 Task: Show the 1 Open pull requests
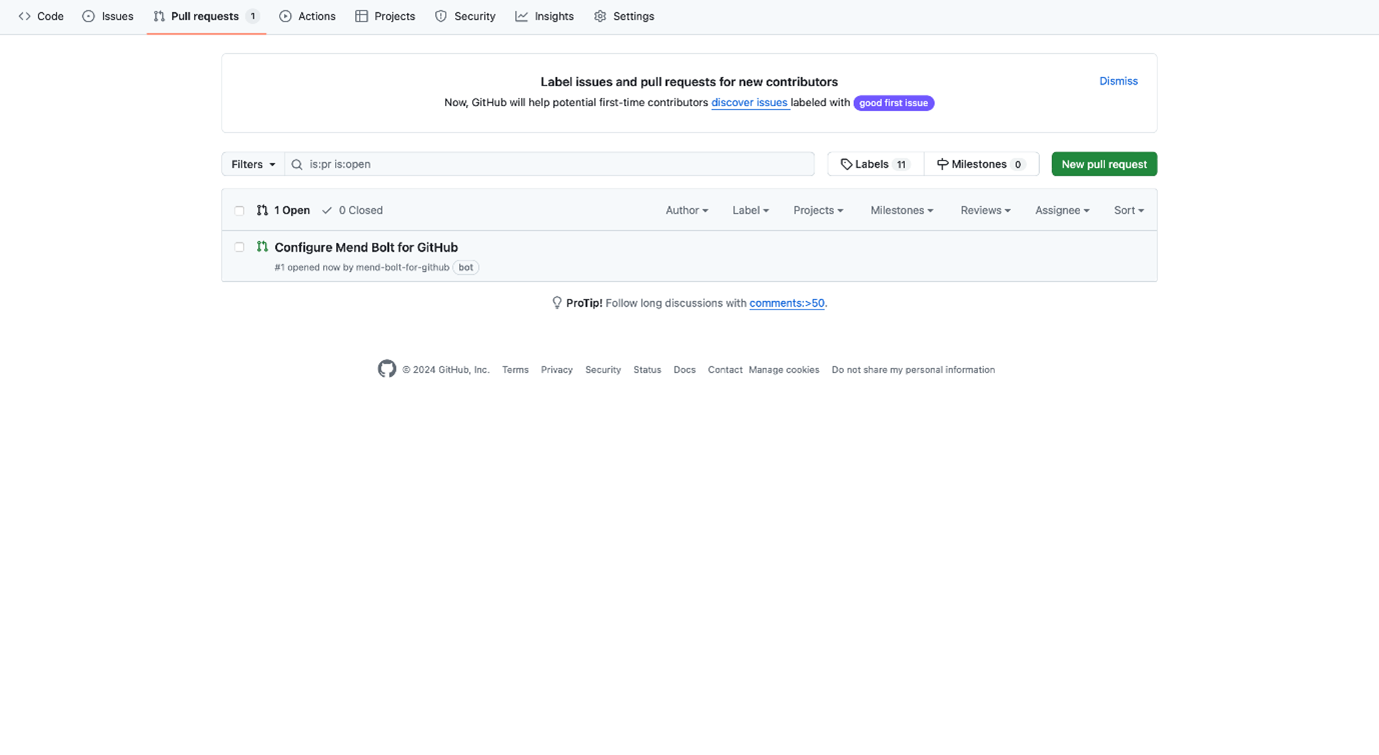(283, 210)
